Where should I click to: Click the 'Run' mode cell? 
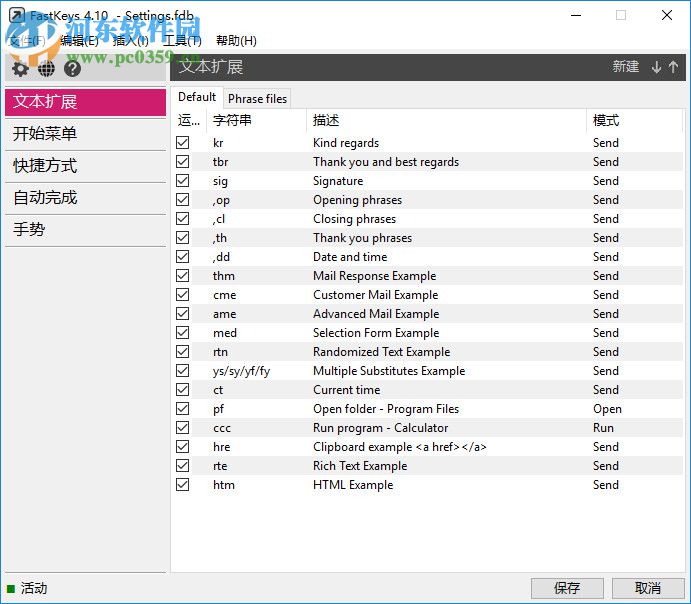(603, 428)
